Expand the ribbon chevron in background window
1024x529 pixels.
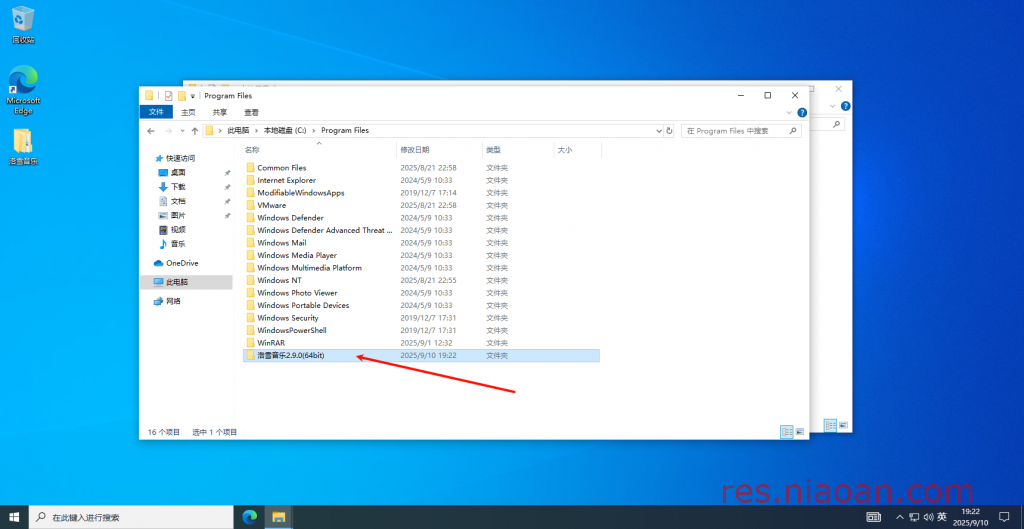pyautogui.click(x=833, y=106)
